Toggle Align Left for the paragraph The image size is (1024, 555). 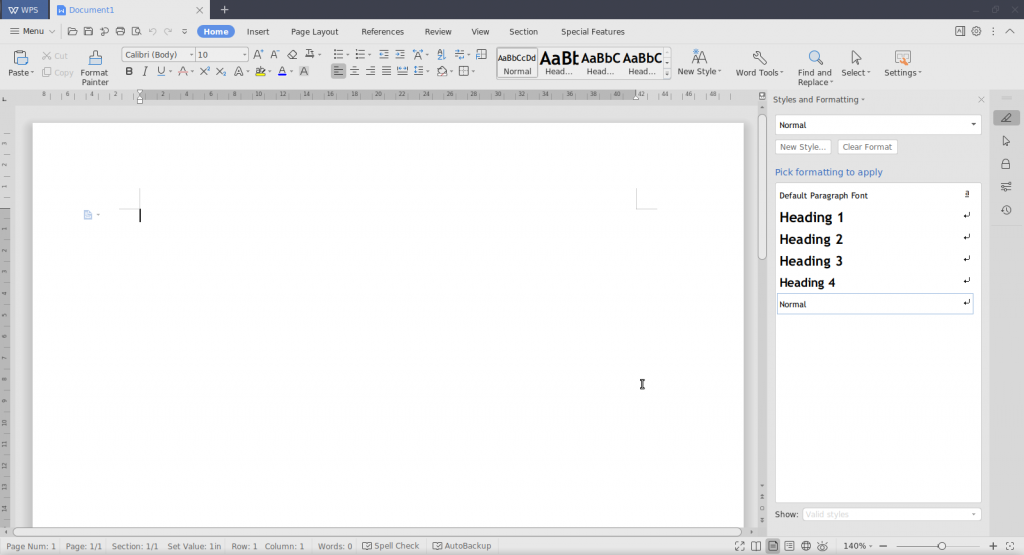[x=338, y=71]
